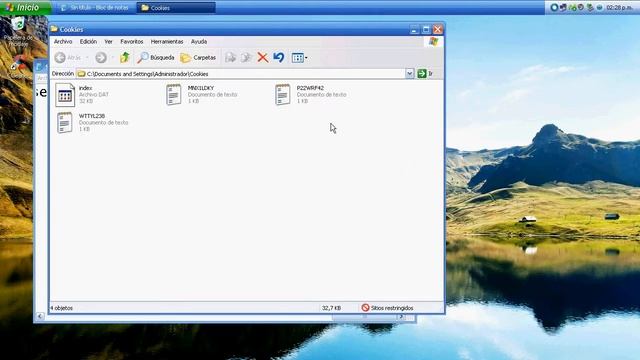The image size is (640, 360).
Task: Click Notepad window's right scroll arrow
Action: click(402, 317)
